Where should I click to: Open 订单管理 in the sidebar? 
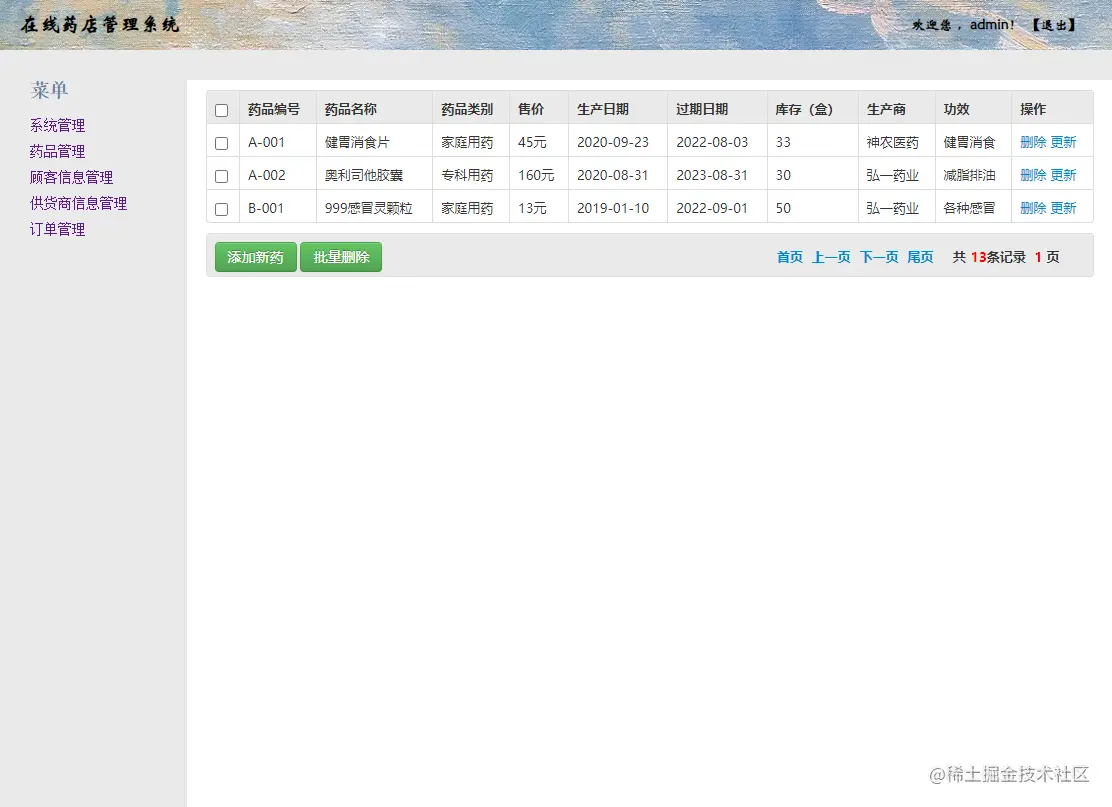[56, 229]
